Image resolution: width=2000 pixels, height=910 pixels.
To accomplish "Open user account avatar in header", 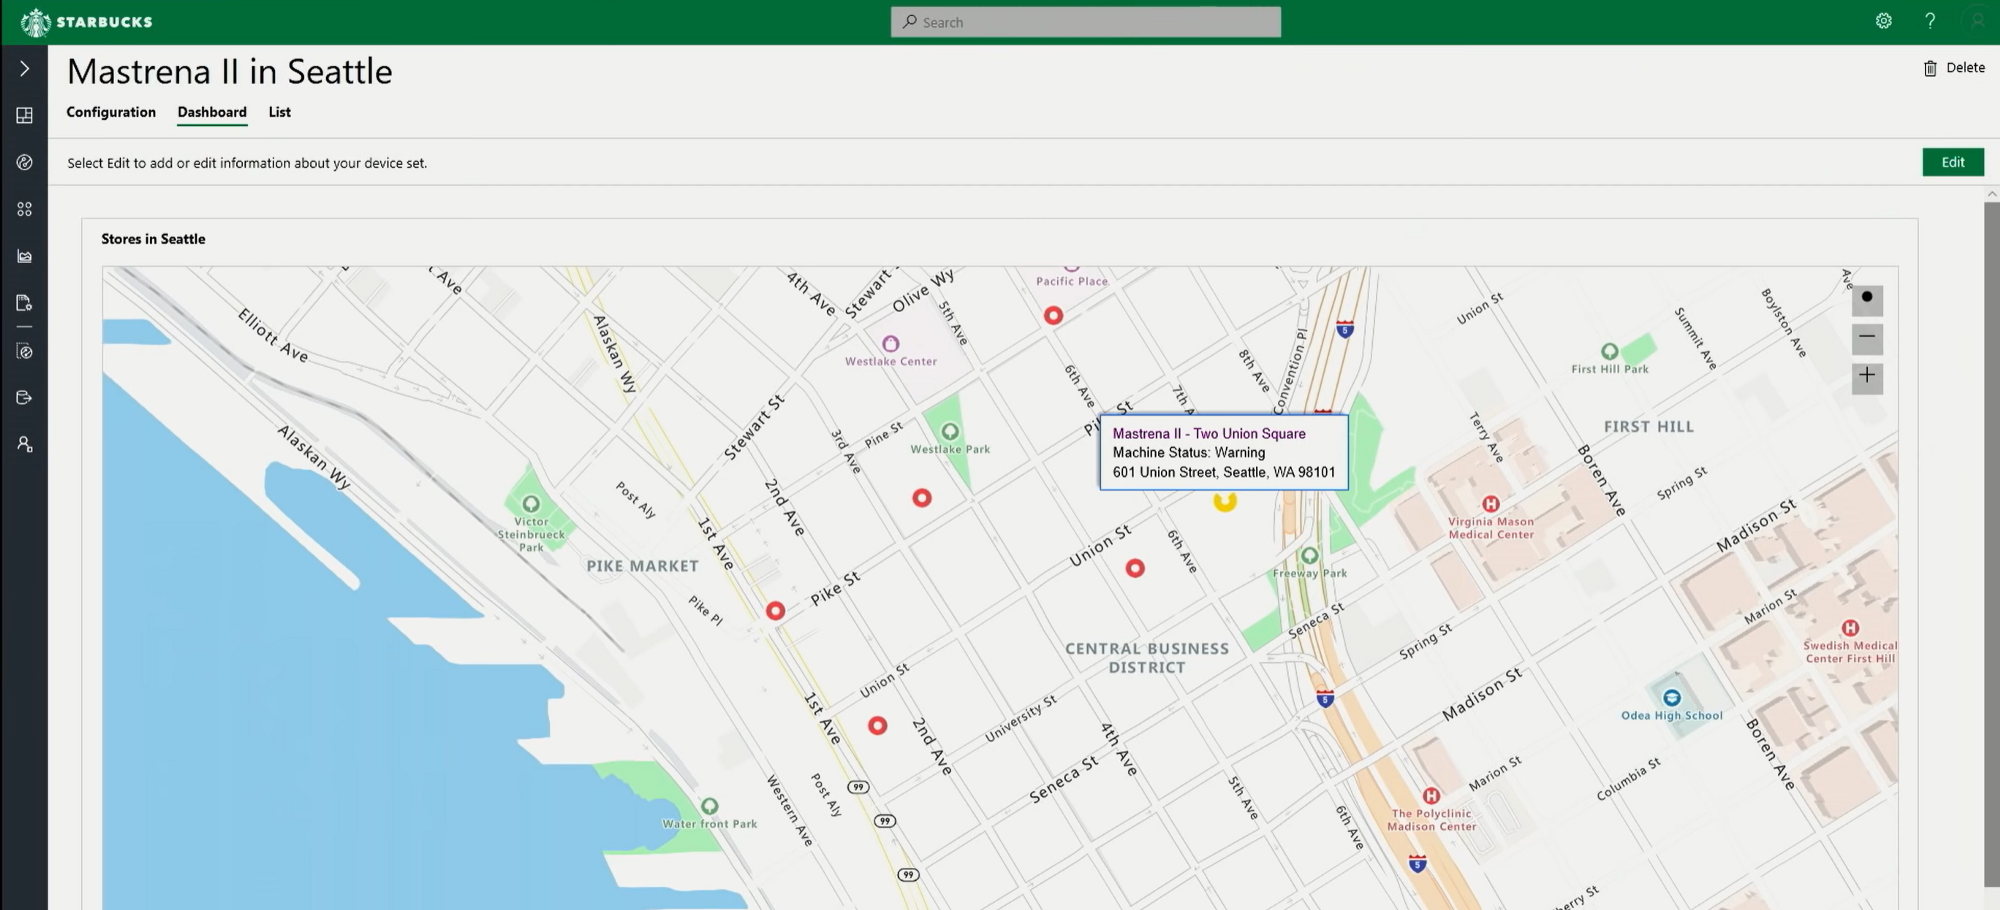I will (1977, 21).
